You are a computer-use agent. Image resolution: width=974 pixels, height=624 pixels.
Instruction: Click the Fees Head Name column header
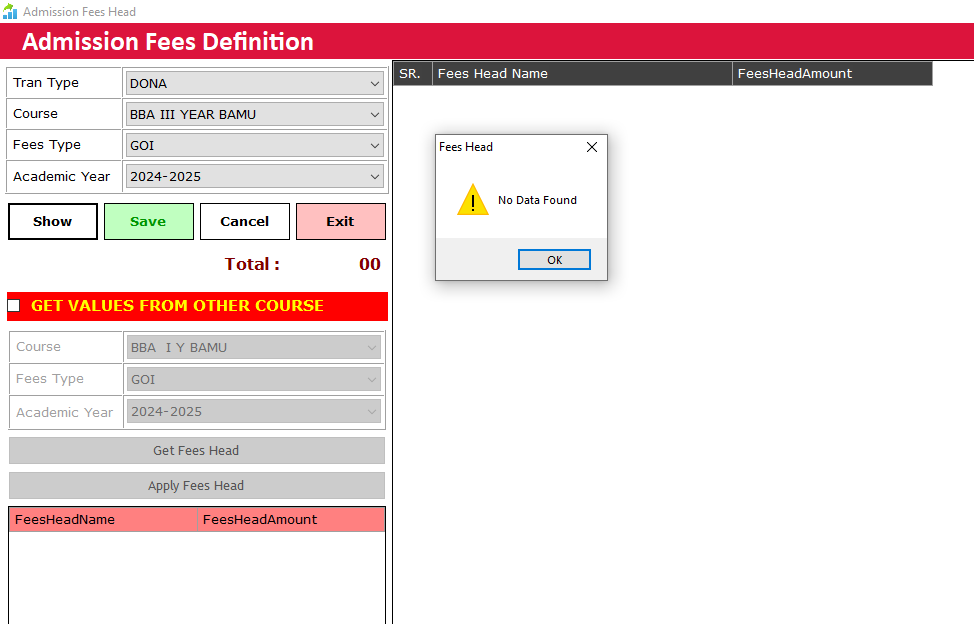pos(582,74)
